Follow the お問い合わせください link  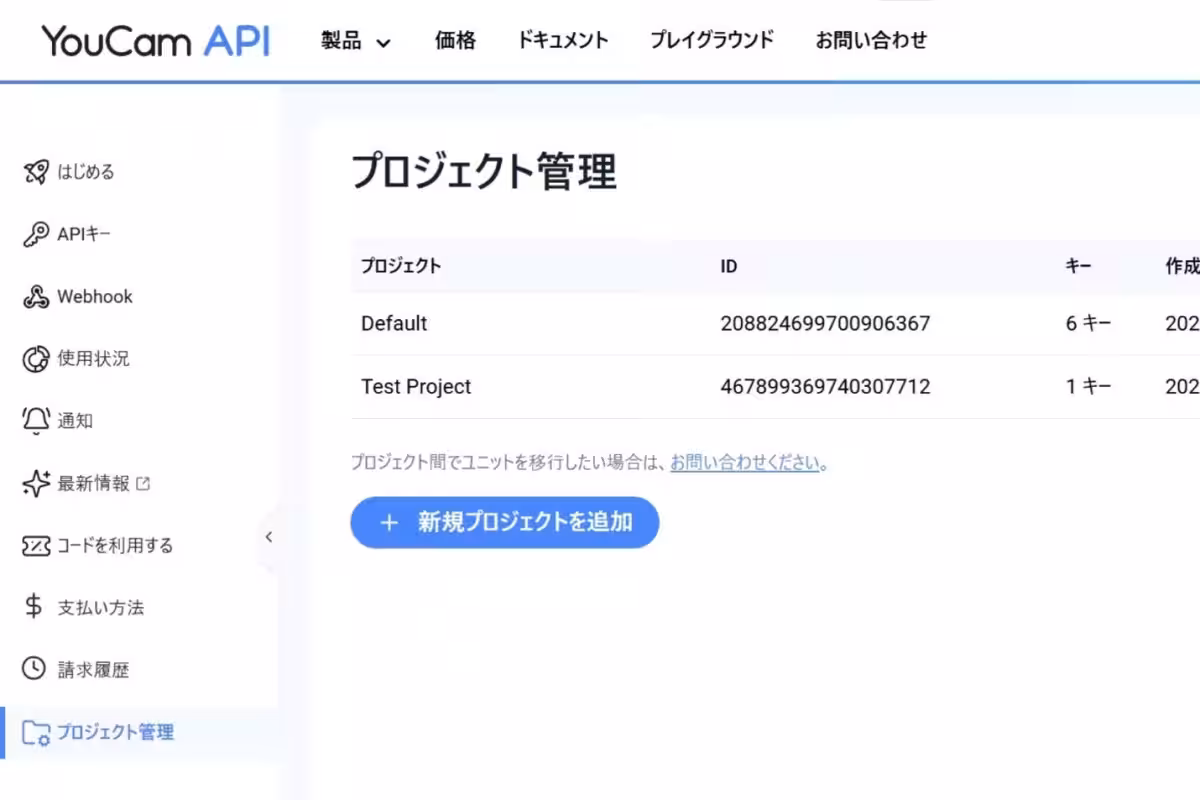click(745, 463)
